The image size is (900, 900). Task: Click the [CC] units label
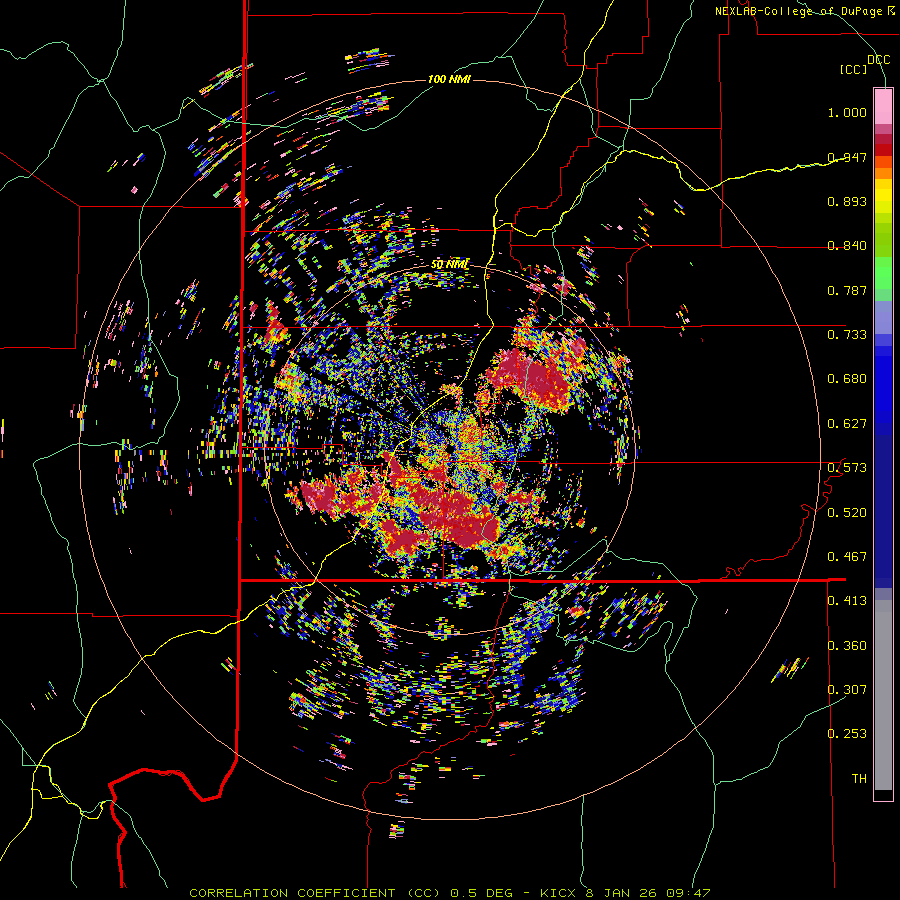[853, 69]
